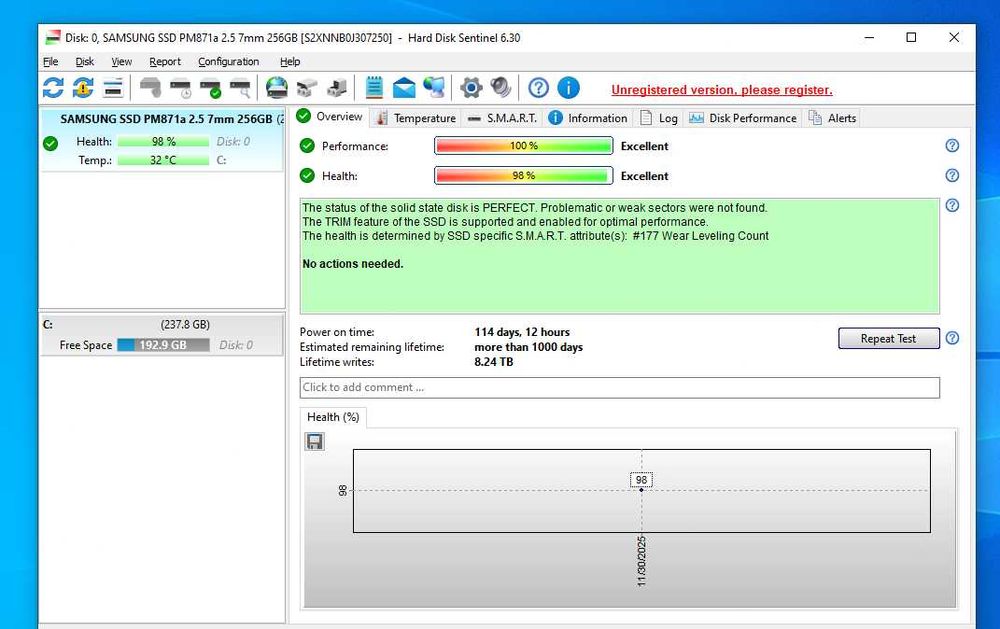Open the blue notepad report icon
This screenshot has width=1000, height=629.
click(374, 87)
